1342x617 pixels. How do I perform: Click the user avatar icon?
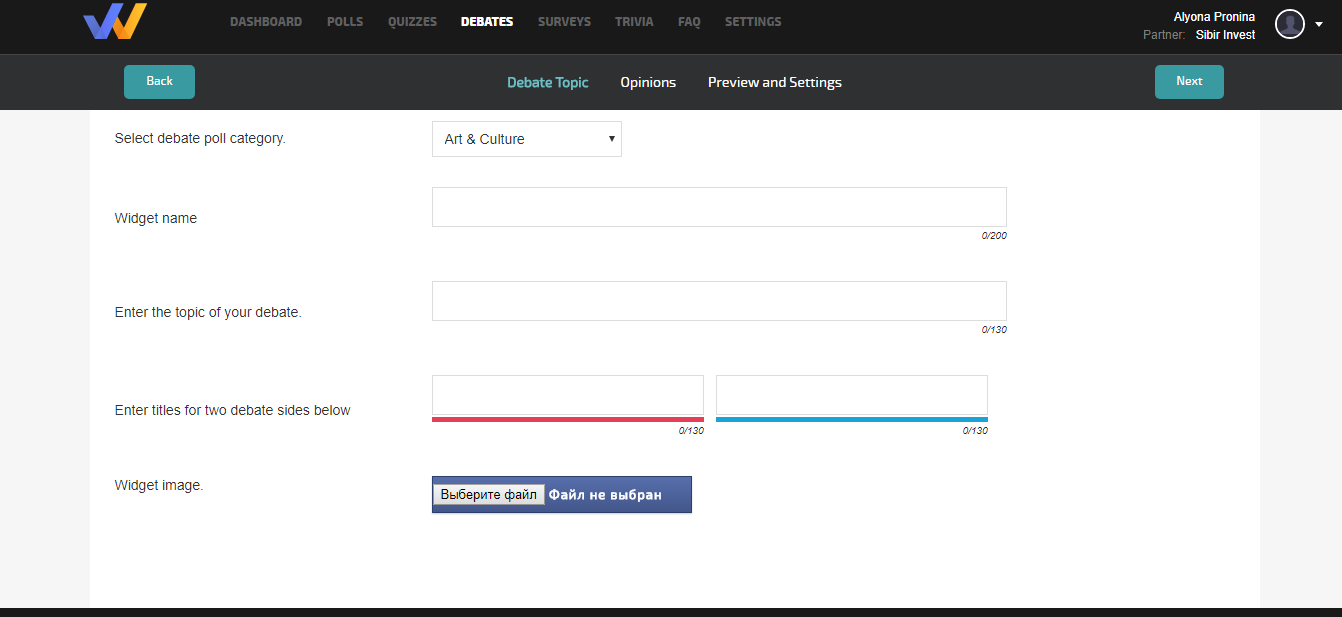click(x=1289, y=24)
